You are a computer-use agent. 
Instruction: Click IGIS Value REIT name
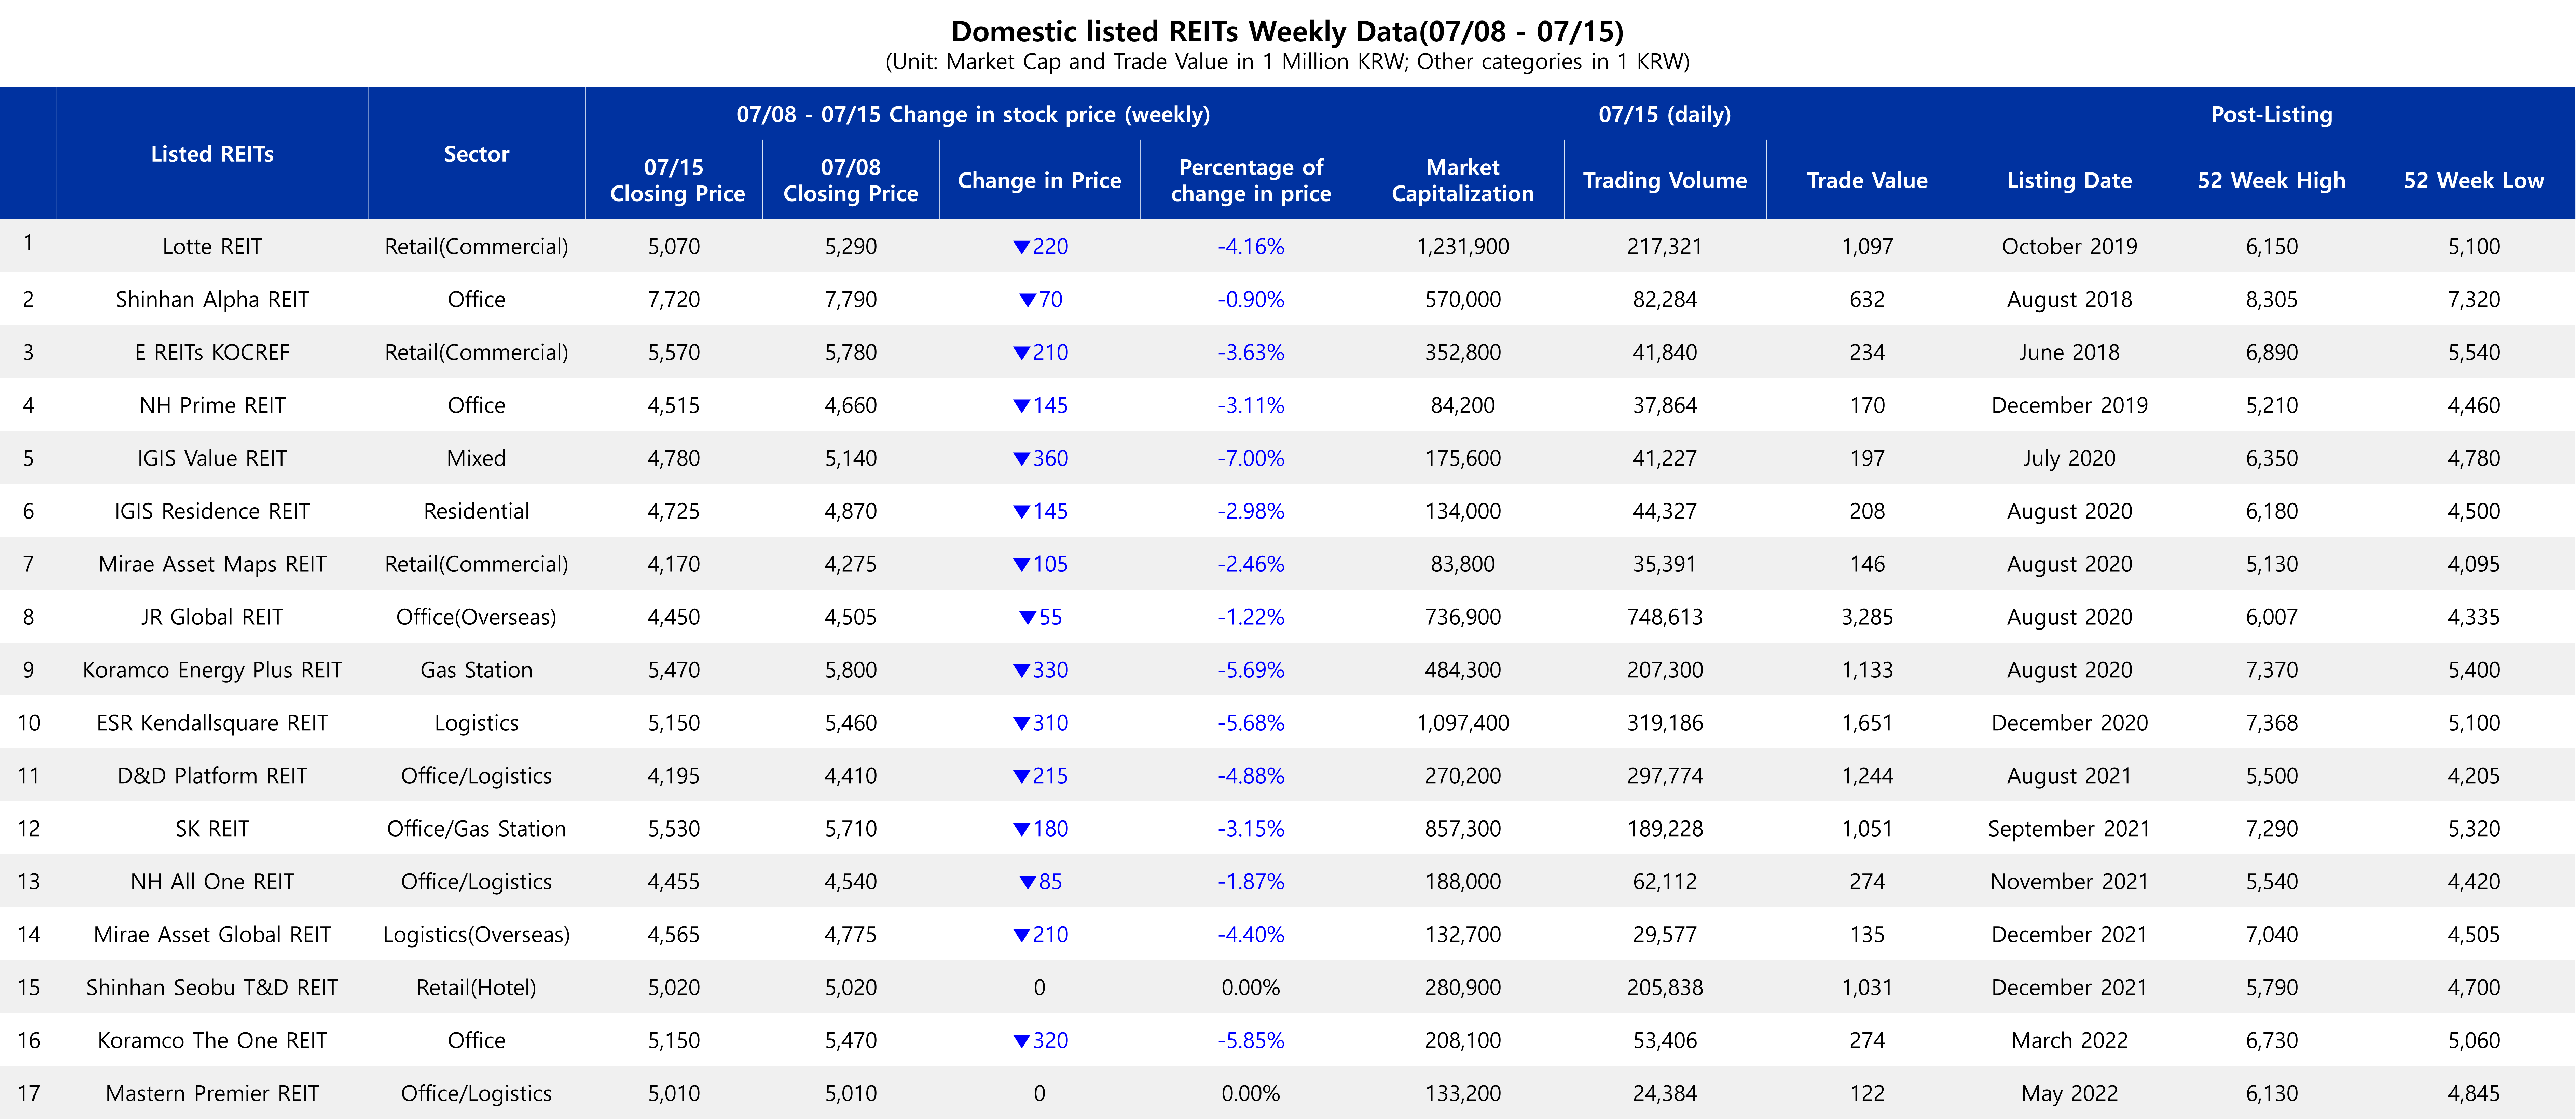[212, 458]
